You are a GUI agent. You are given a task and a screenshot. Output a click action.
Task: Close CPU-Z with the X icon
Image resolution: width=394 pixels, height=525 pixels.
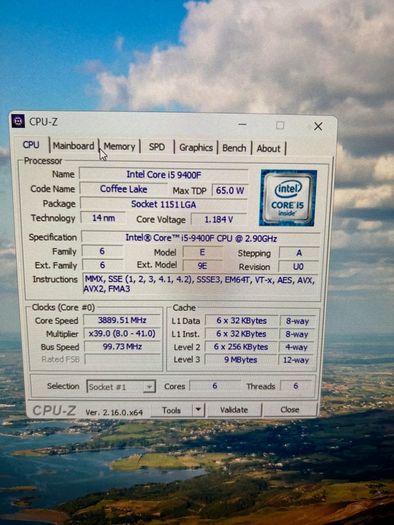tap(318, 126)
